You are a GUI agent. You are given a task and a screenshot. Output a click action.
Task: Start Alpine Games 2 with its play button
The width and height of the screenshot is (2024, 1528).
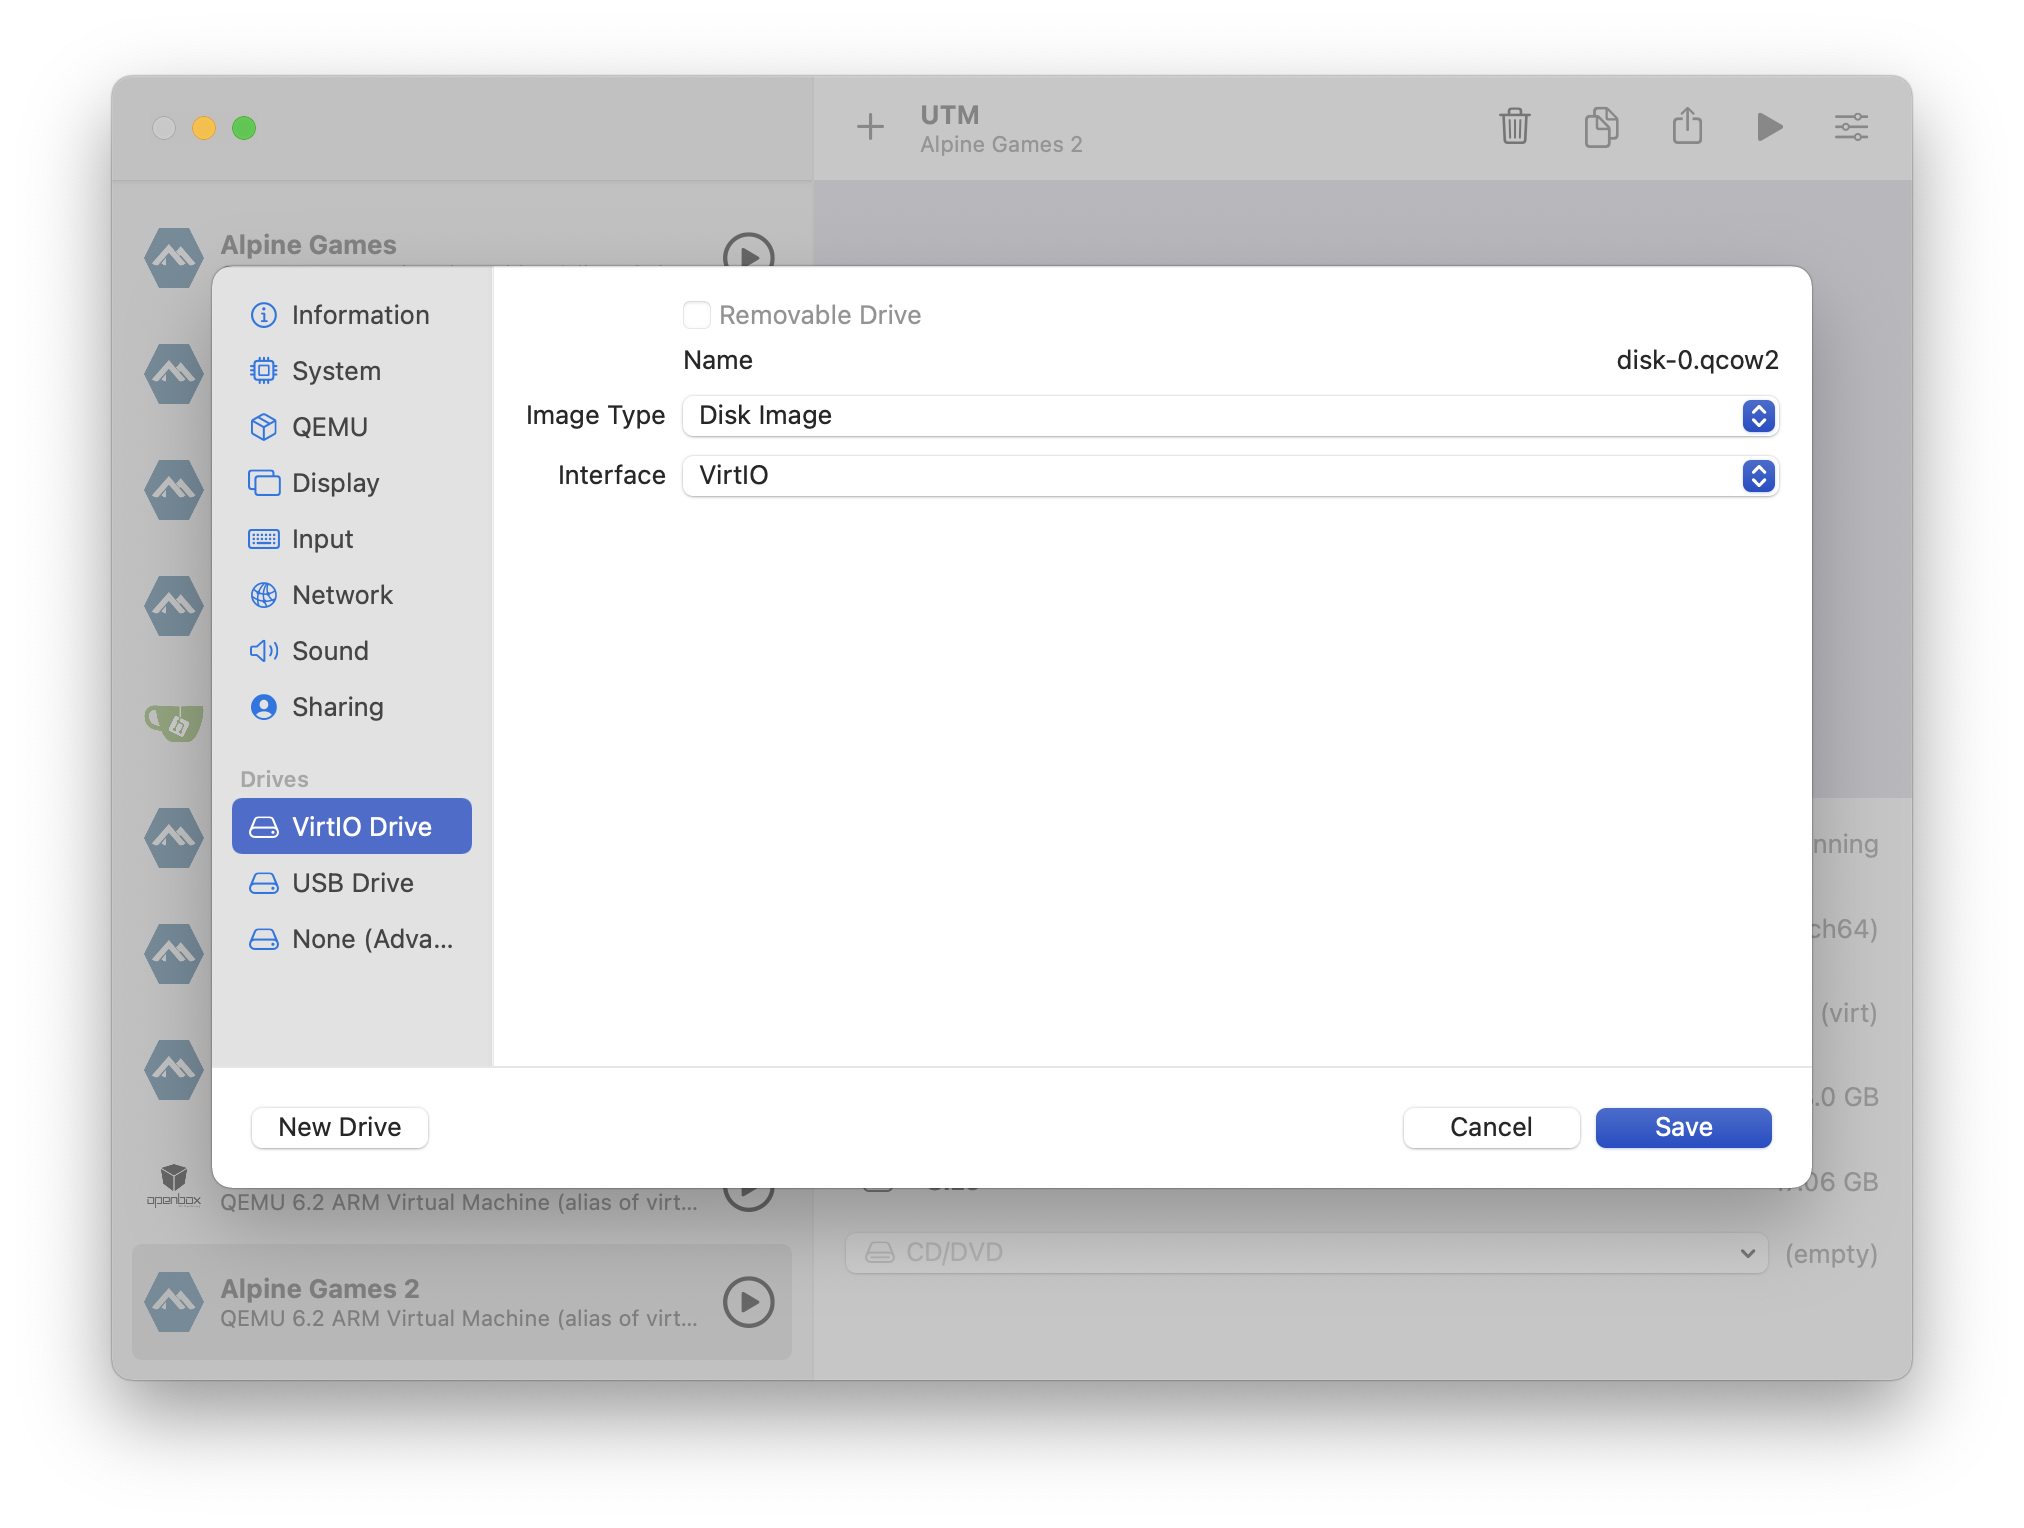pos(748,1303)
